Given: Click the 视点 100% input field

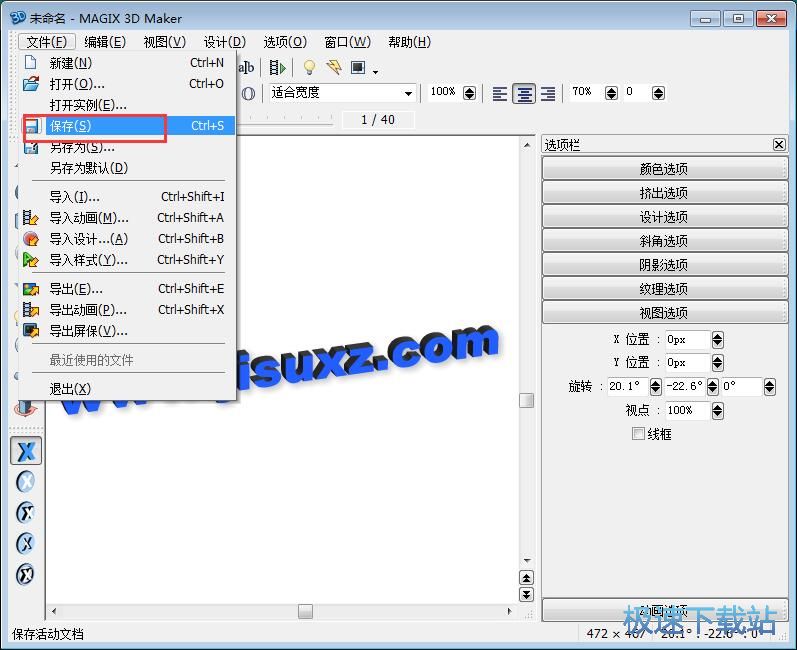Looking at the screenshot, I should click(687, 411).
